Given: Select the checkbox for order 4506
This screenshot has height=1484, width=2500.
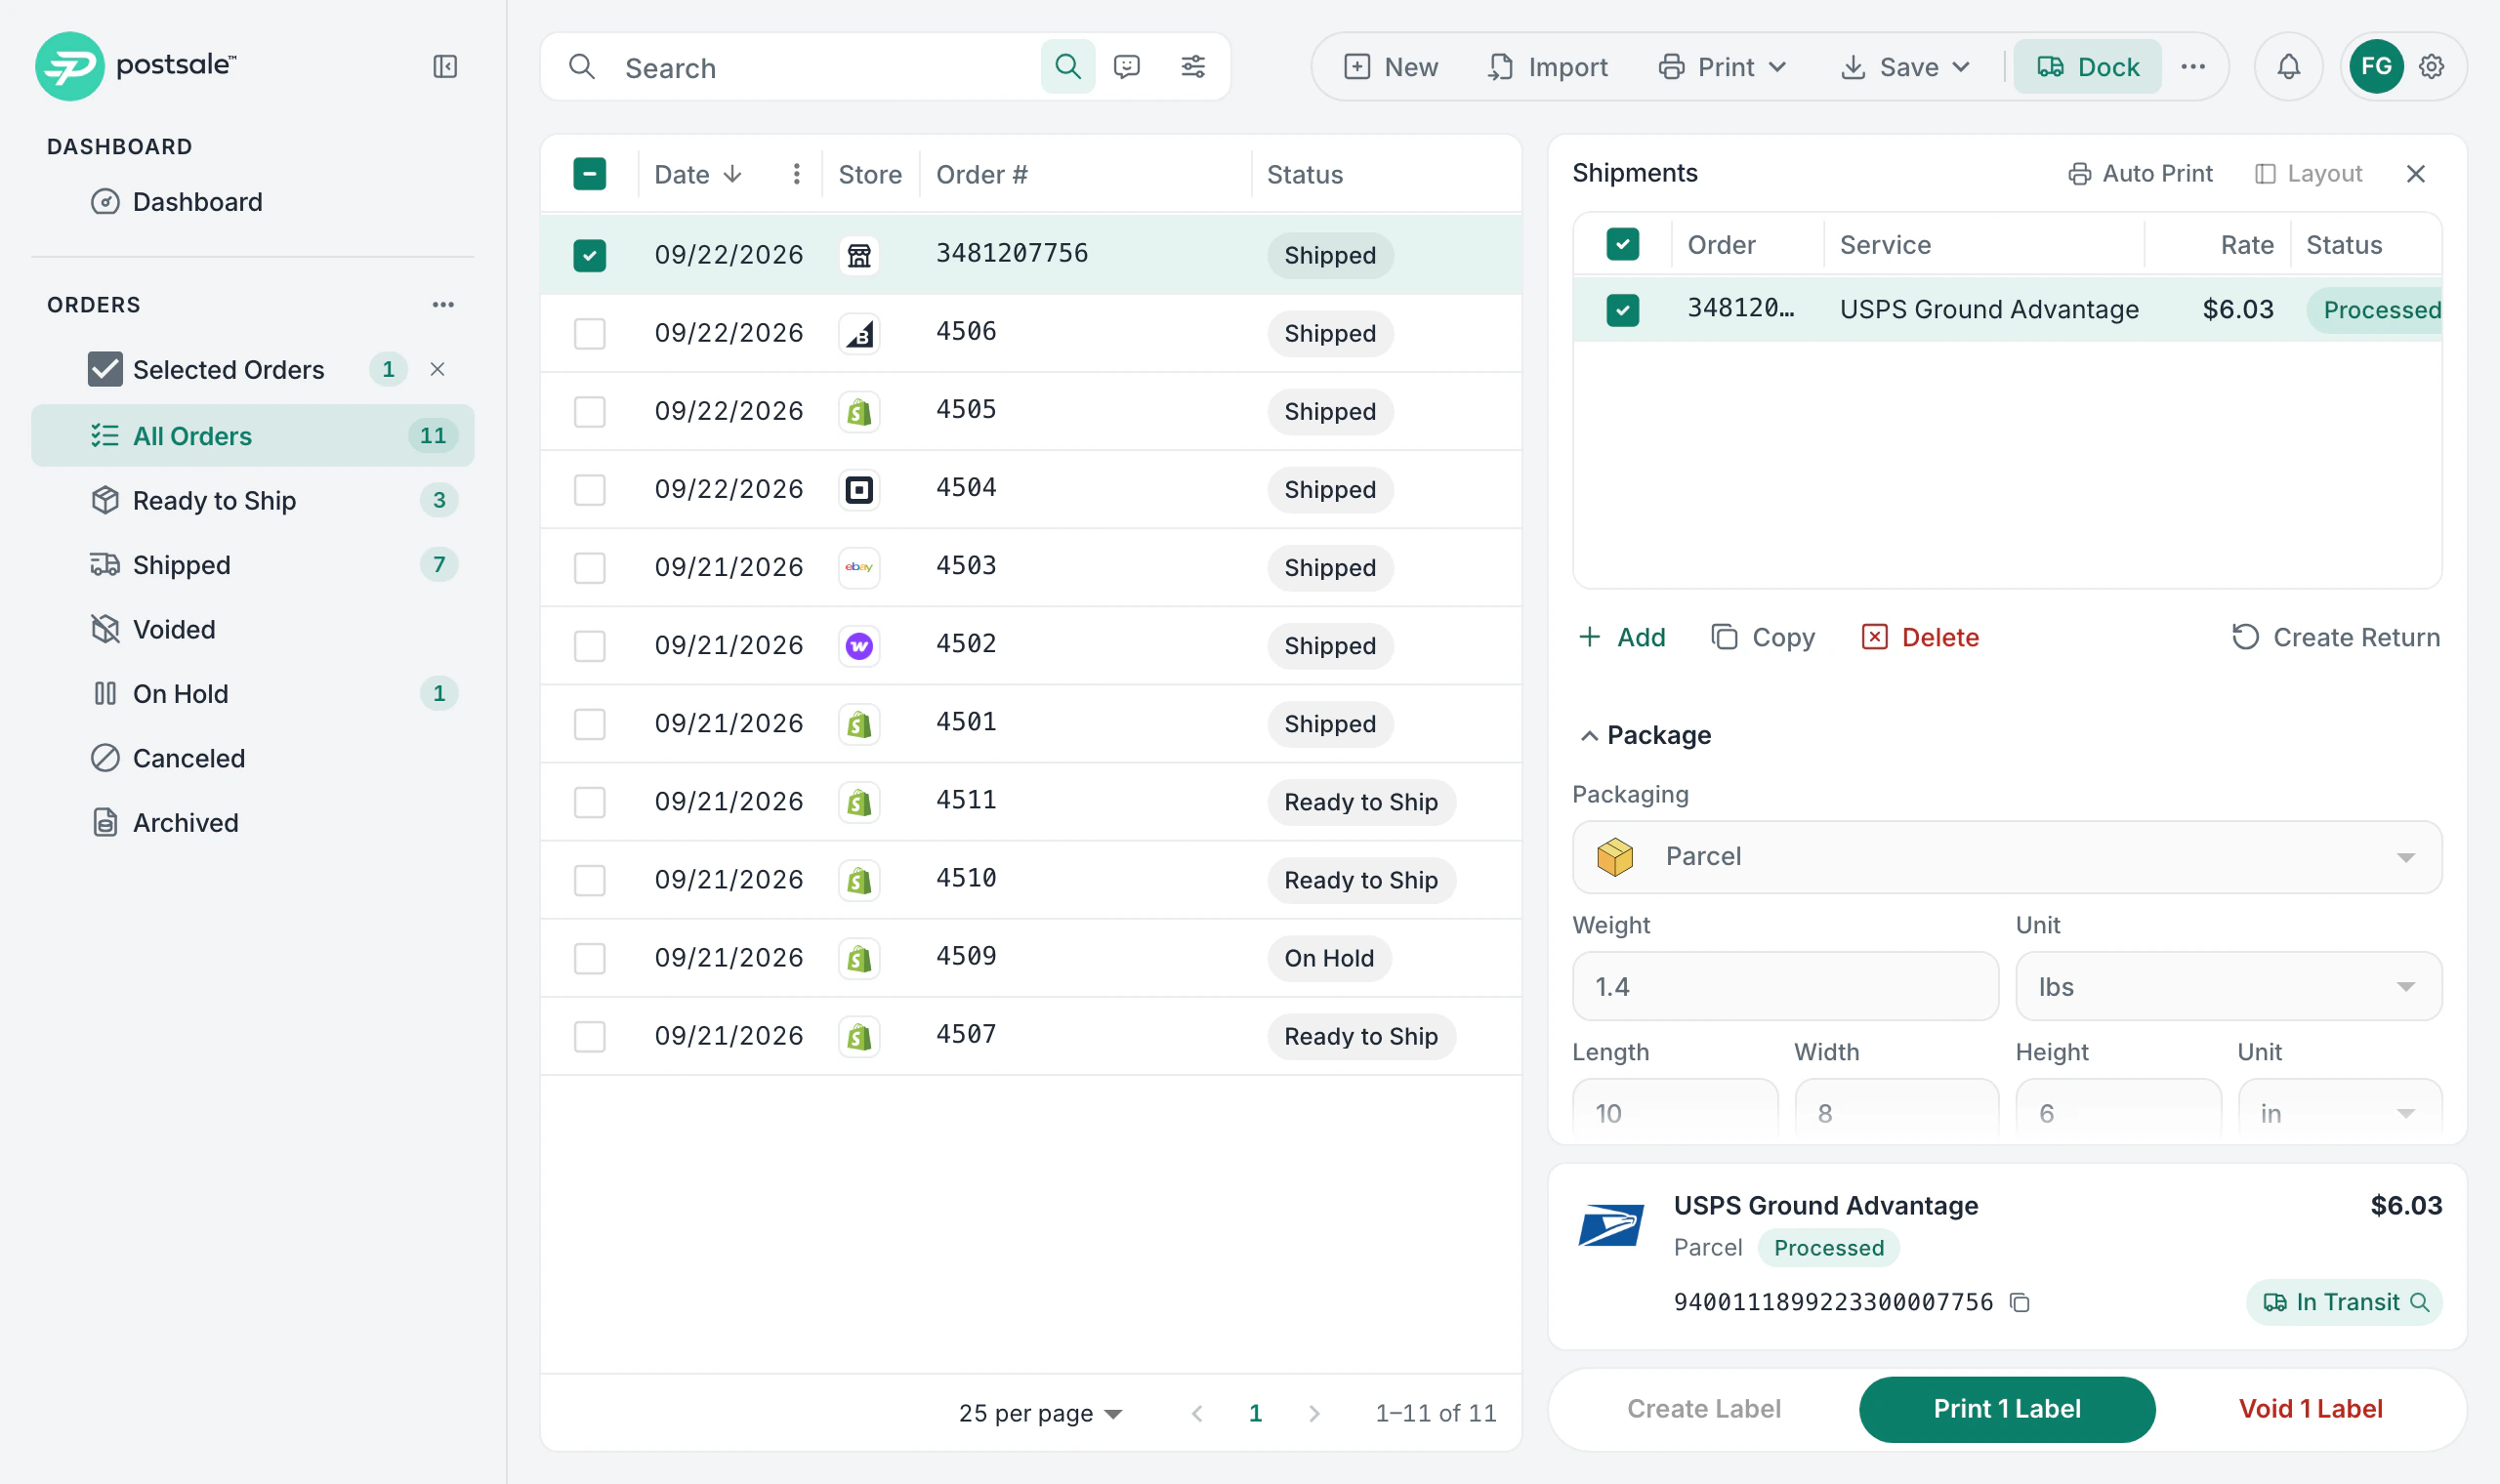Looking at the screenshot, I should [590, 334].
